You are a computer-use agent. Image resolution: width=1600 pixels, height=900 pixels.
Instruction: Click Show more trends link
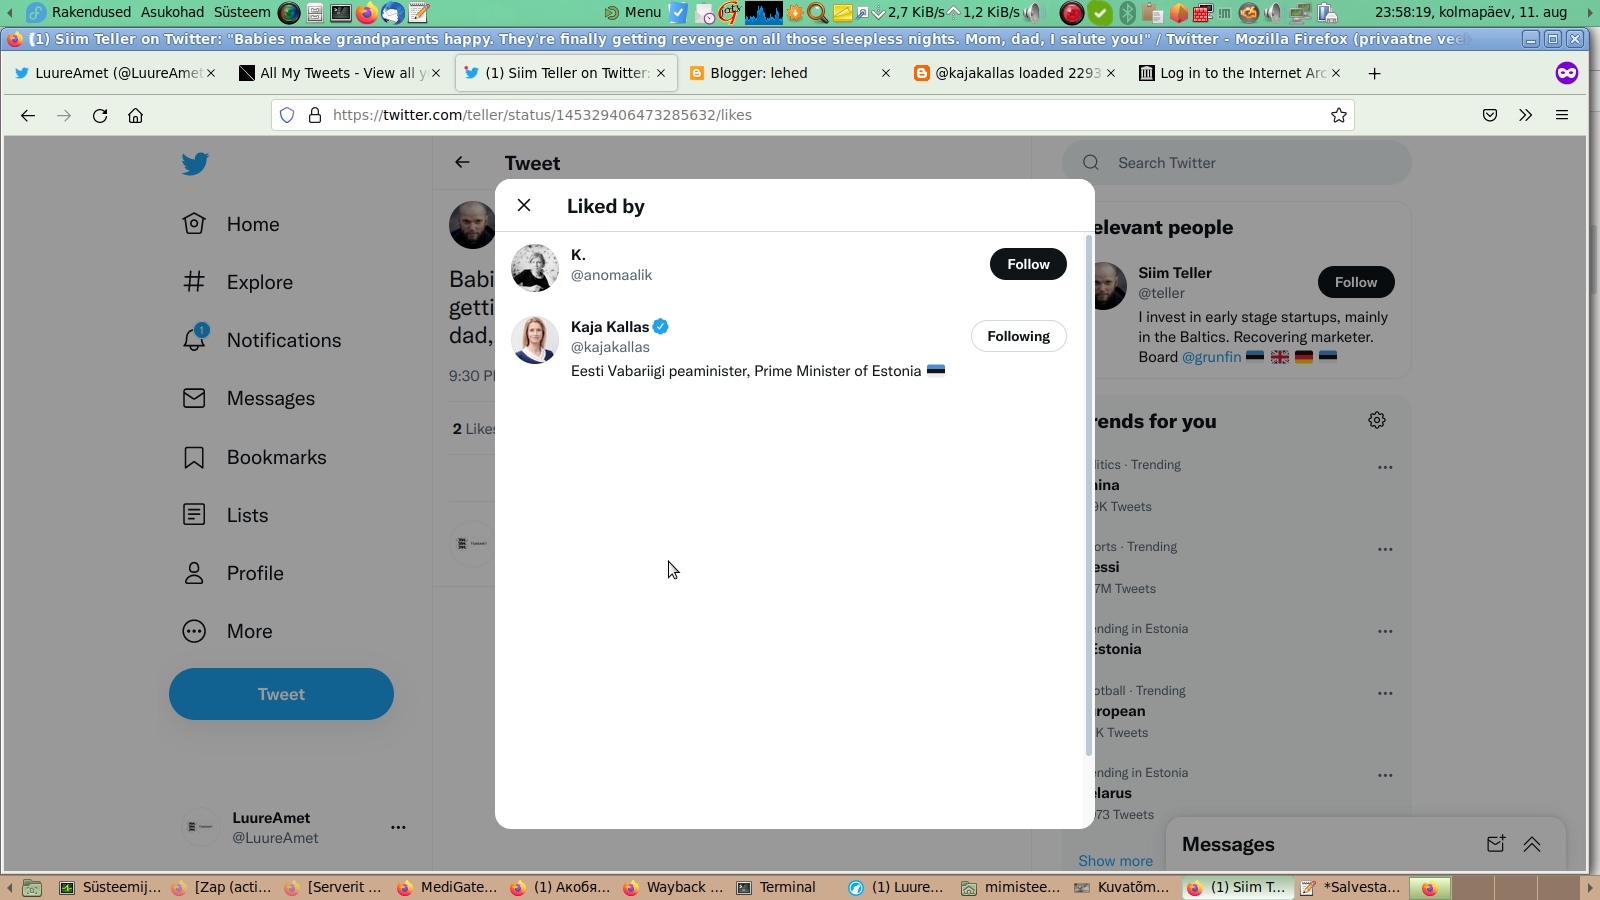coord(1115,861)
